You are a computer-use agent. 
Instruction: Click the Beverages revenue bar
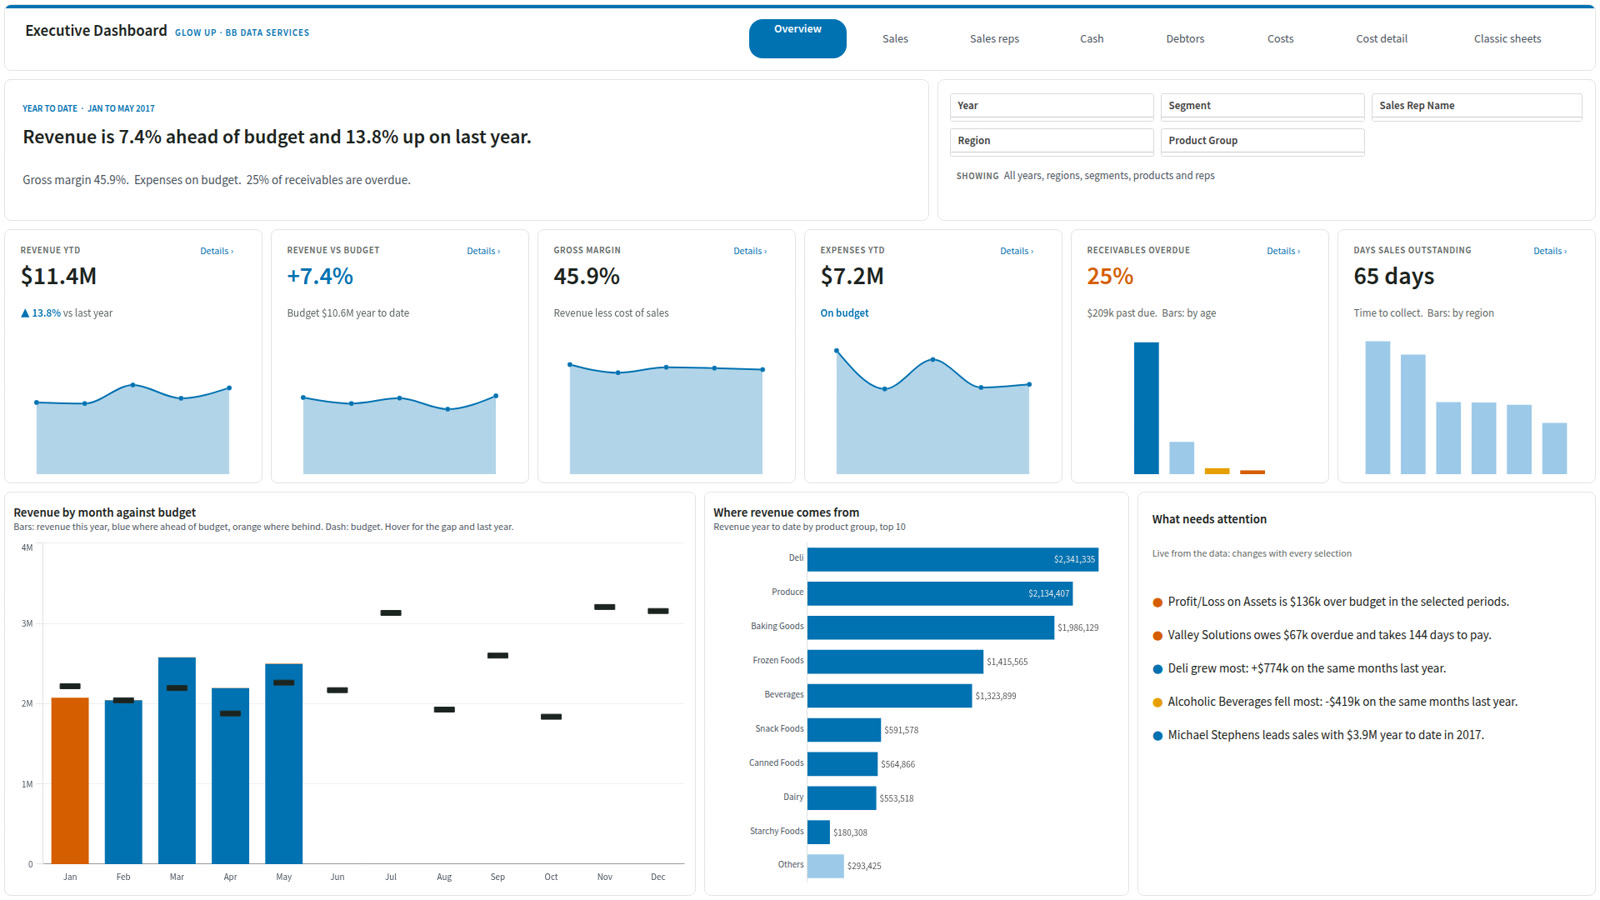[890, 695]
